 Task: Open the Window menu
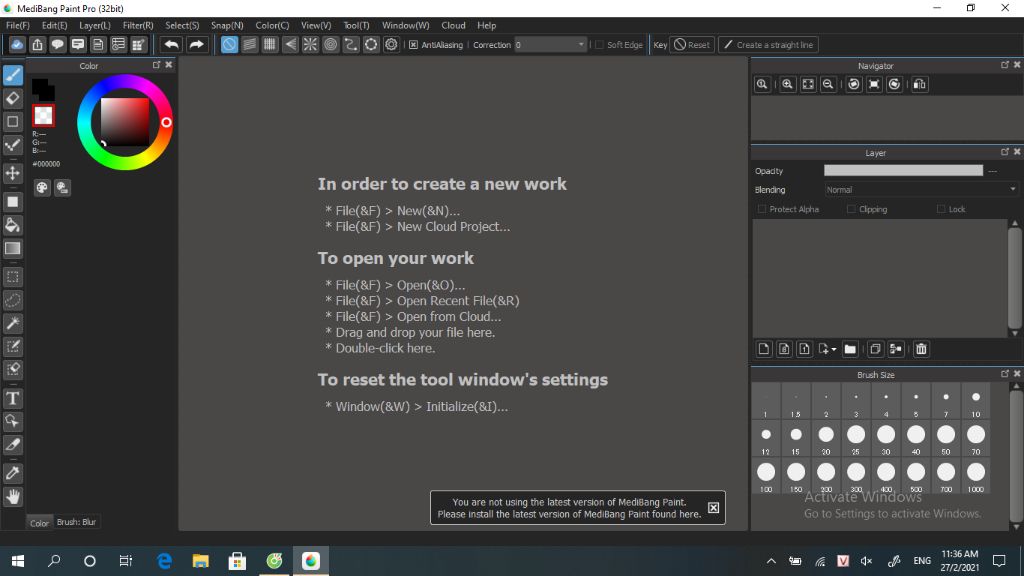[406, 25]
